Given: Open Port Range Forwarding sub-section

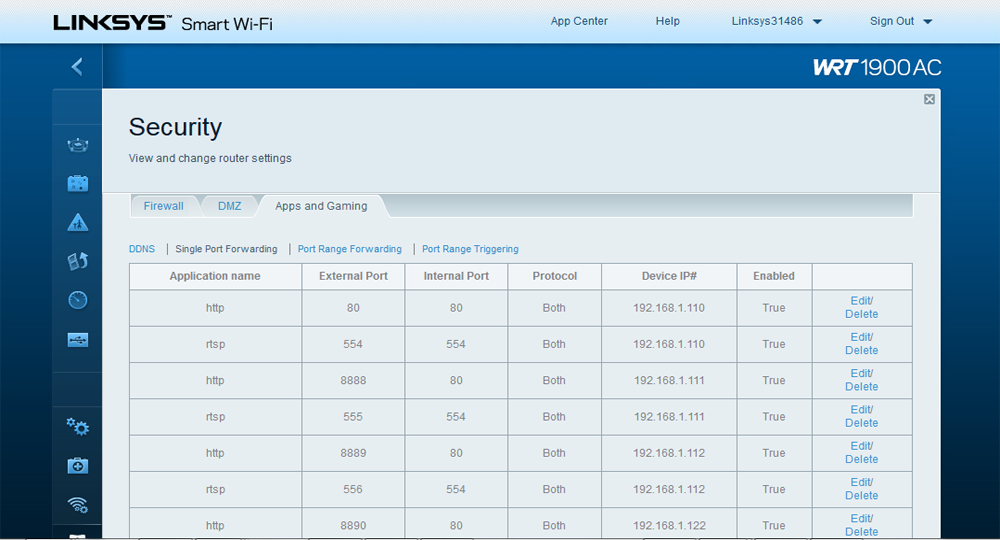Looking at the screenshot, I should pyautogui.click(x=349, y=249).
